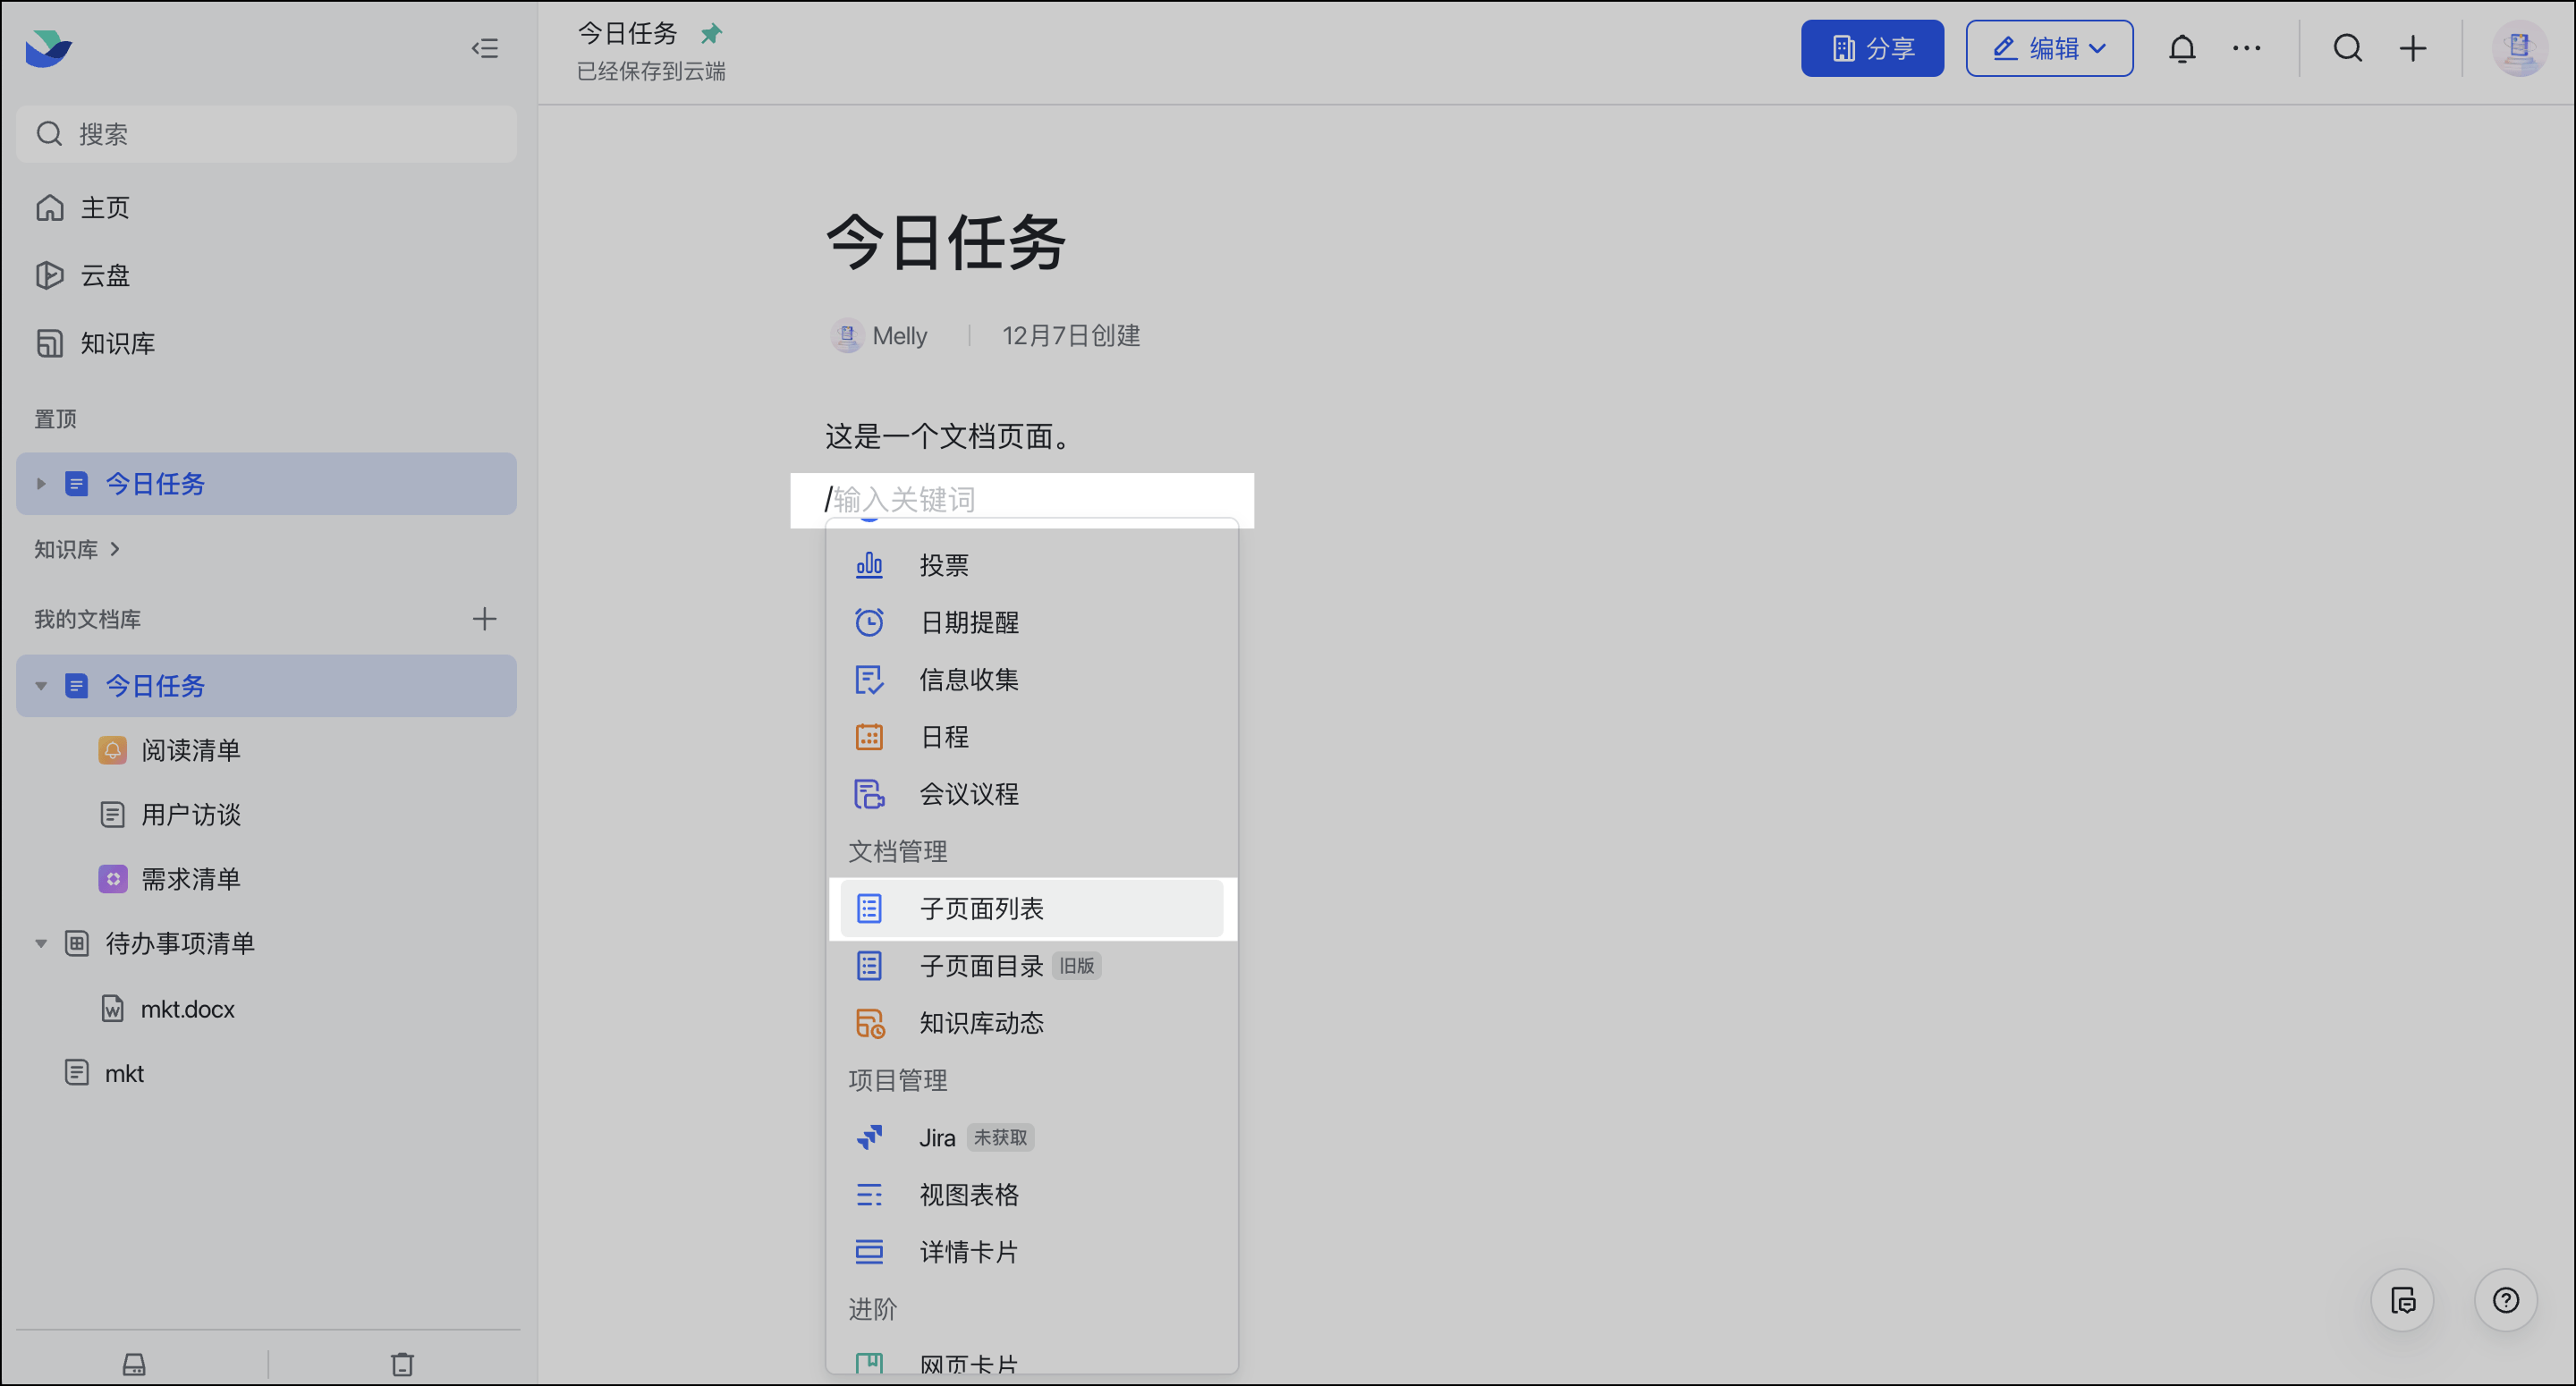Expand the 待办事项清单 tree item
Screen dimensions: 2576x1386
40,942
